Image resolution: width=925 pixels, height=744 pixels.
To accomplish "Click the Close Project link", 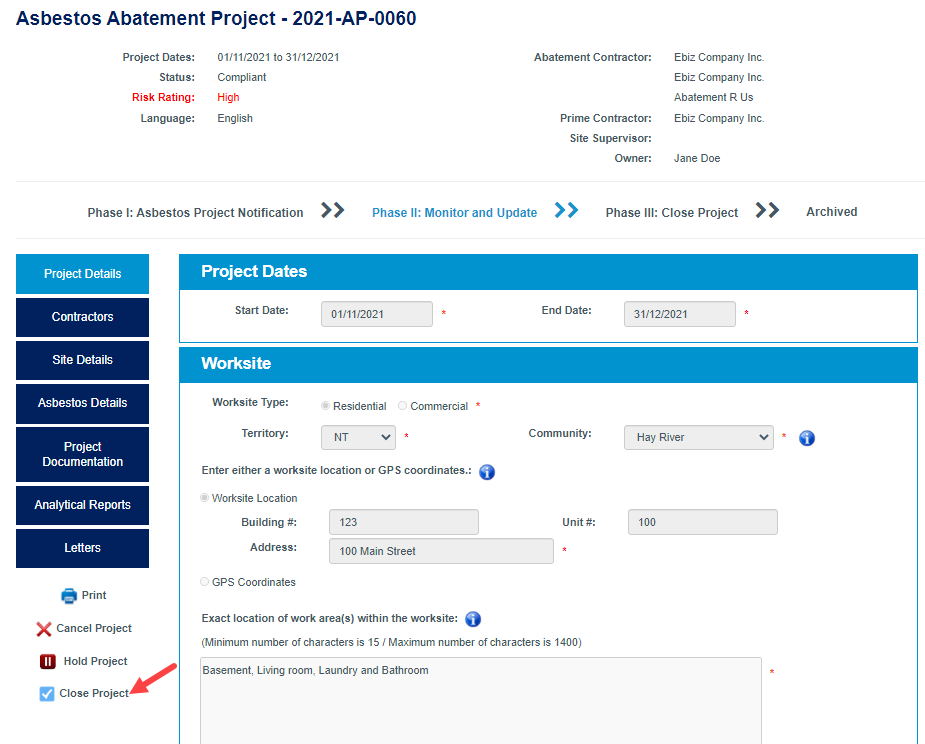I will coord(94,693).
